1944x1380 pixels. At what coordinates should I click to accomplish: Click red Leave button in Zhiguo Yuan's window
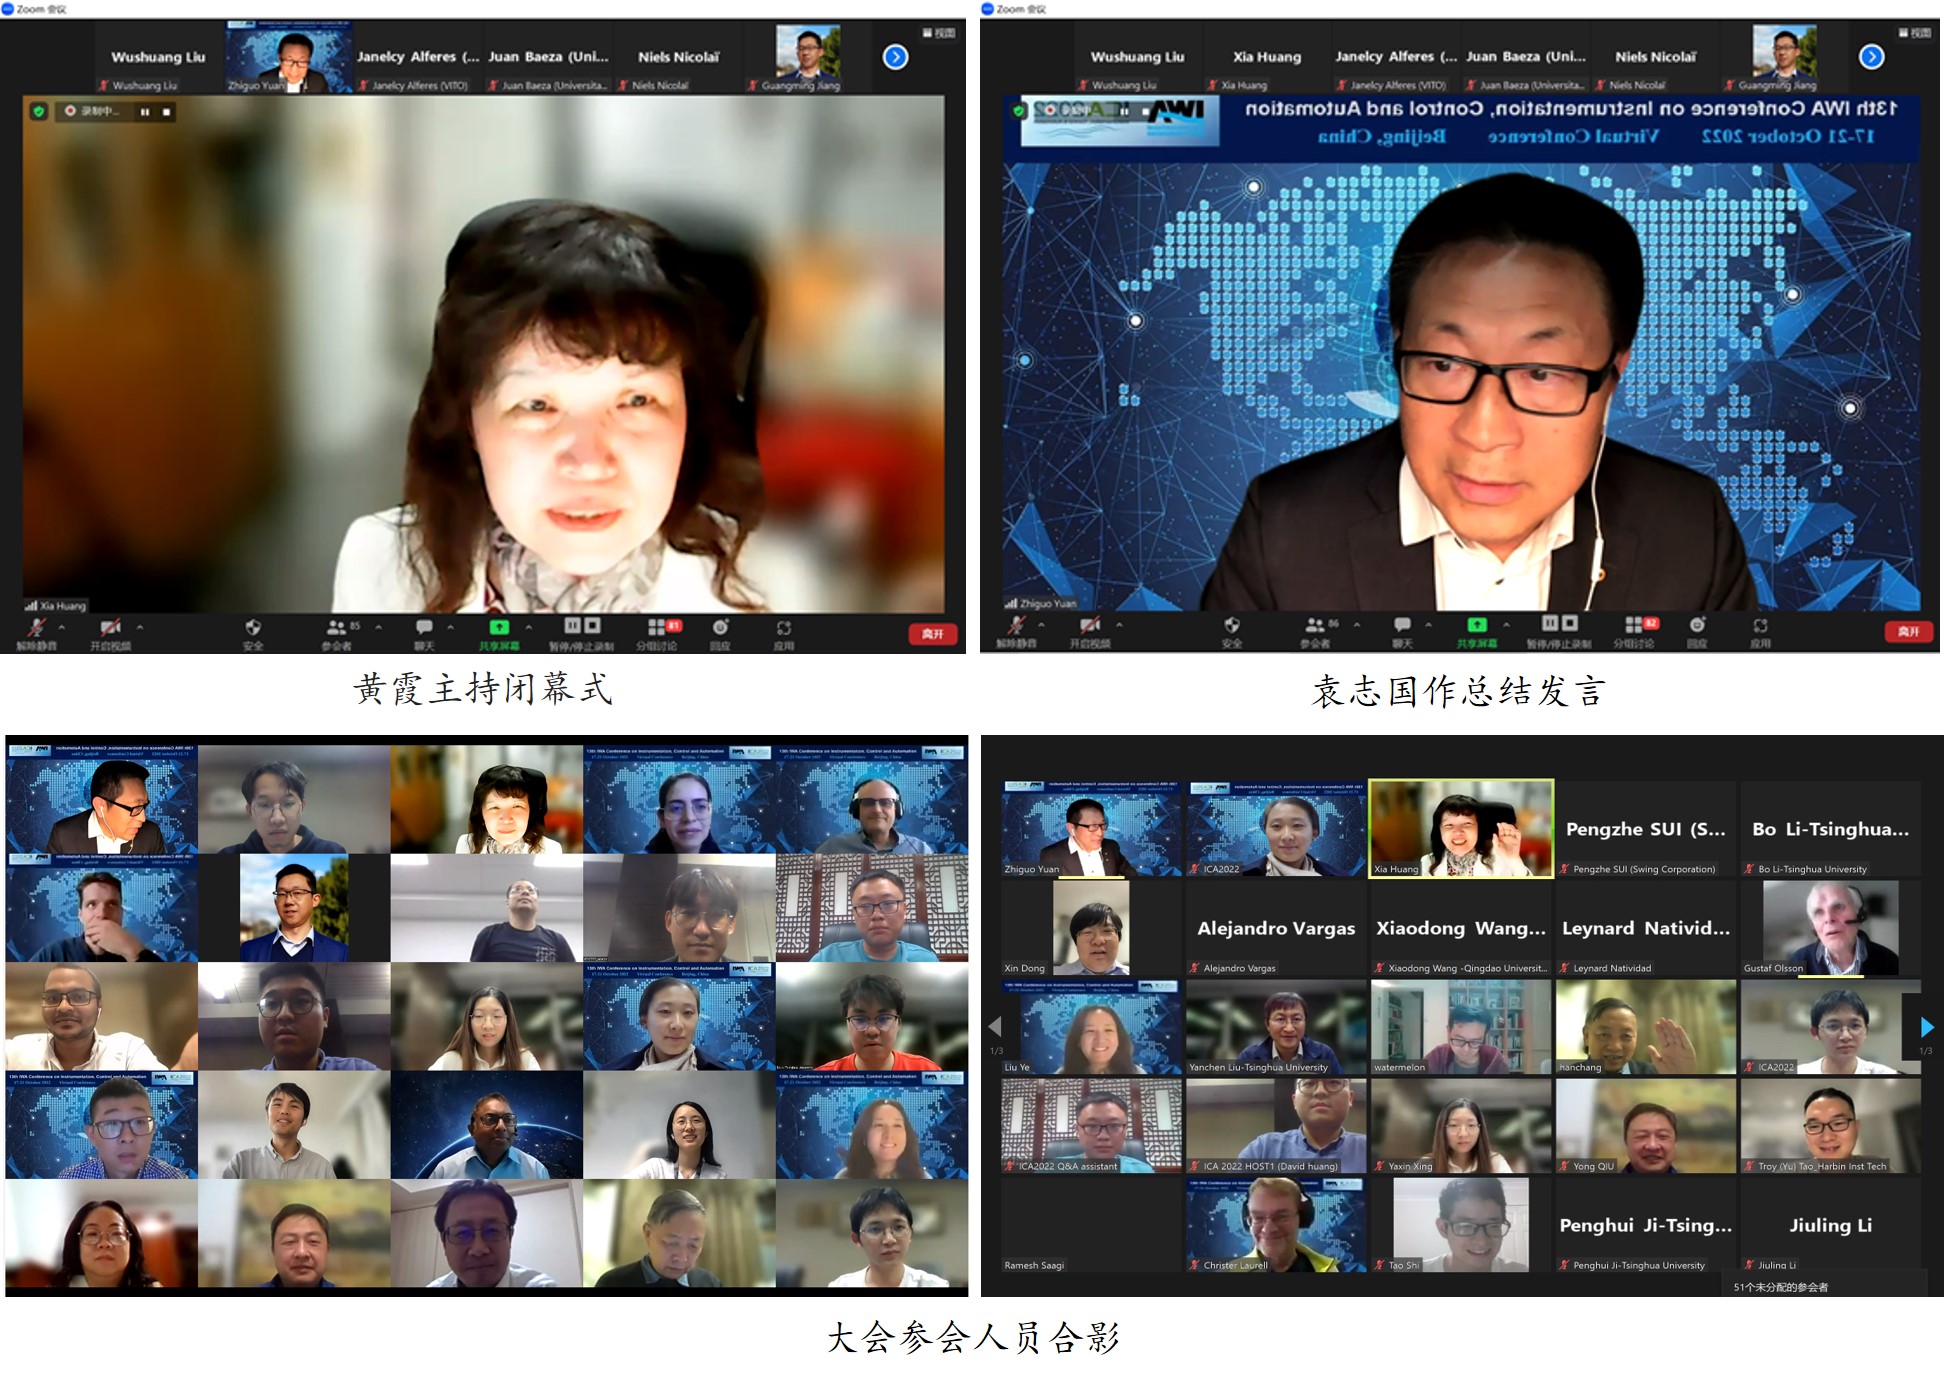tap(1908, 632)
